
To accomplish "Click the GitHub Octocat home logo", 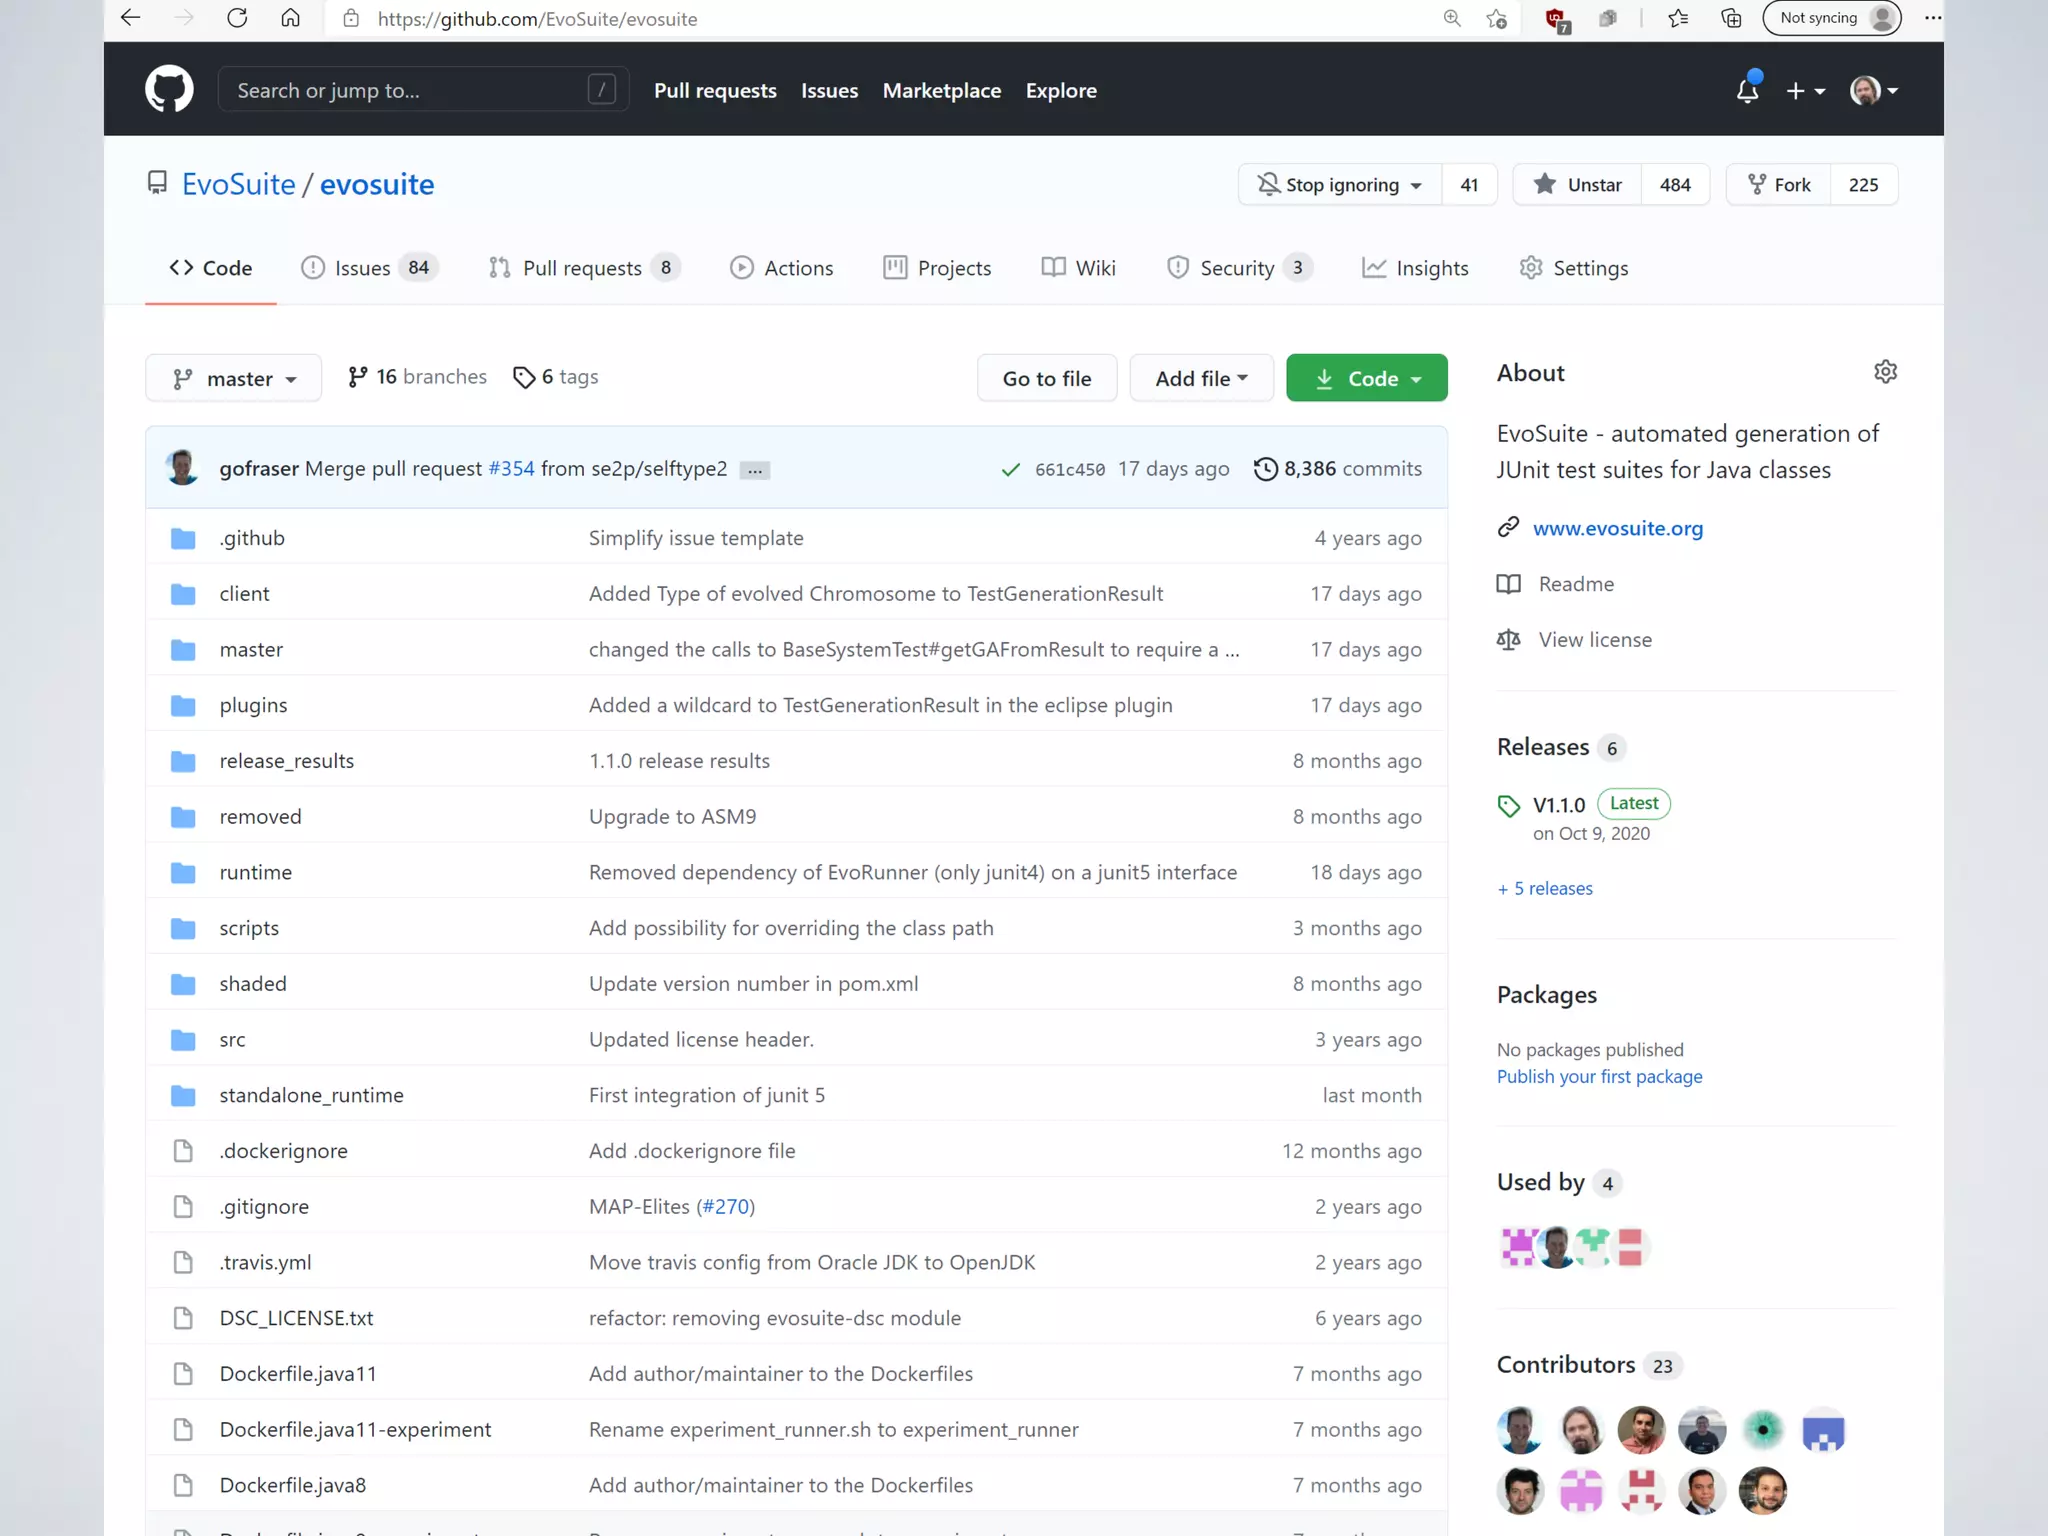I will click(x=169, y=90).
